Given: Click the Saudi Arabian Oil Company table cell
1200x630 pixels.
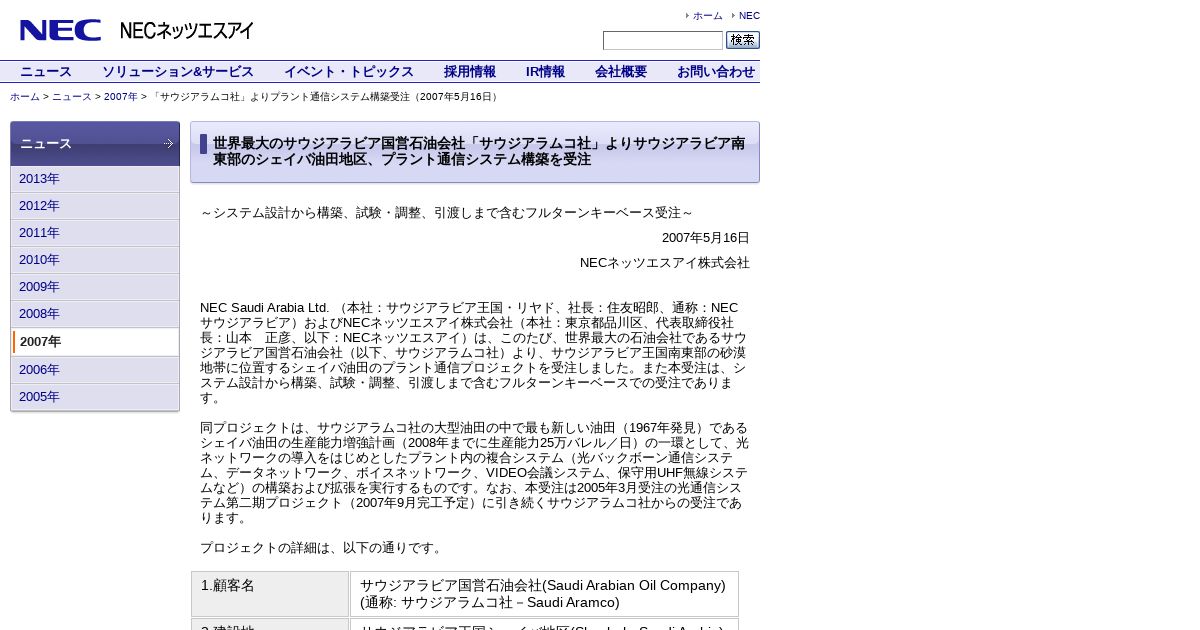Looking at the screenshot, I should pyautogui.click(x=544, y=594).
